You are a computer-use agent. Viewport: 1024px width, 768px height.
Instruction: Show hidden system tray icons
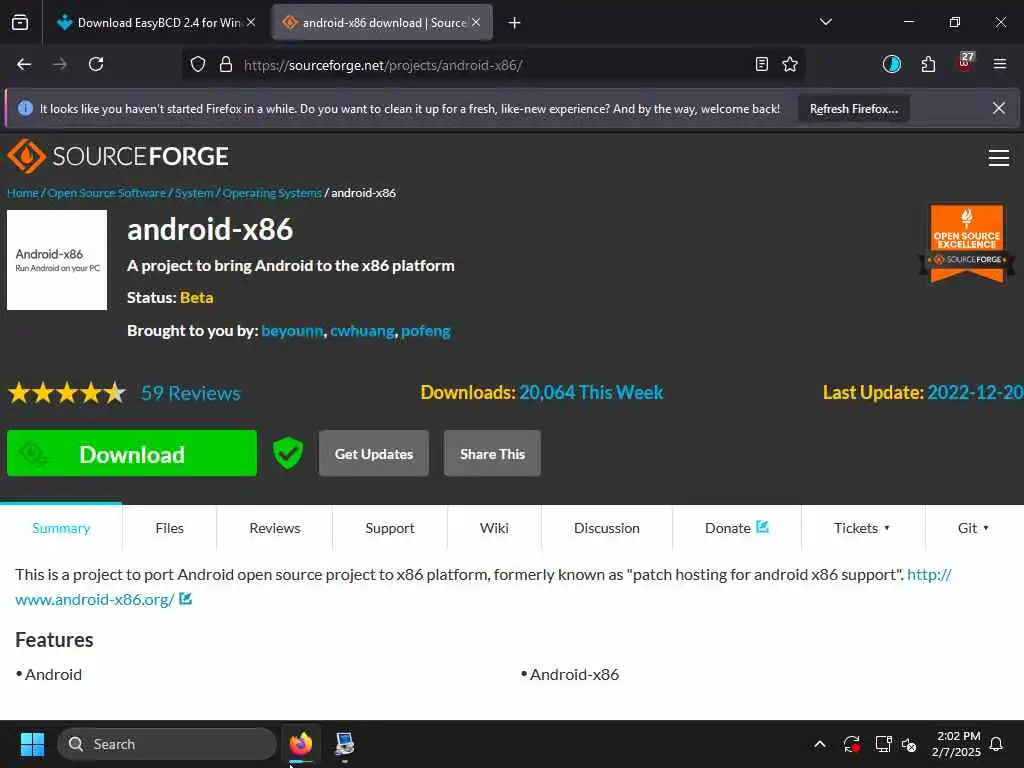(x=820, y=744)
